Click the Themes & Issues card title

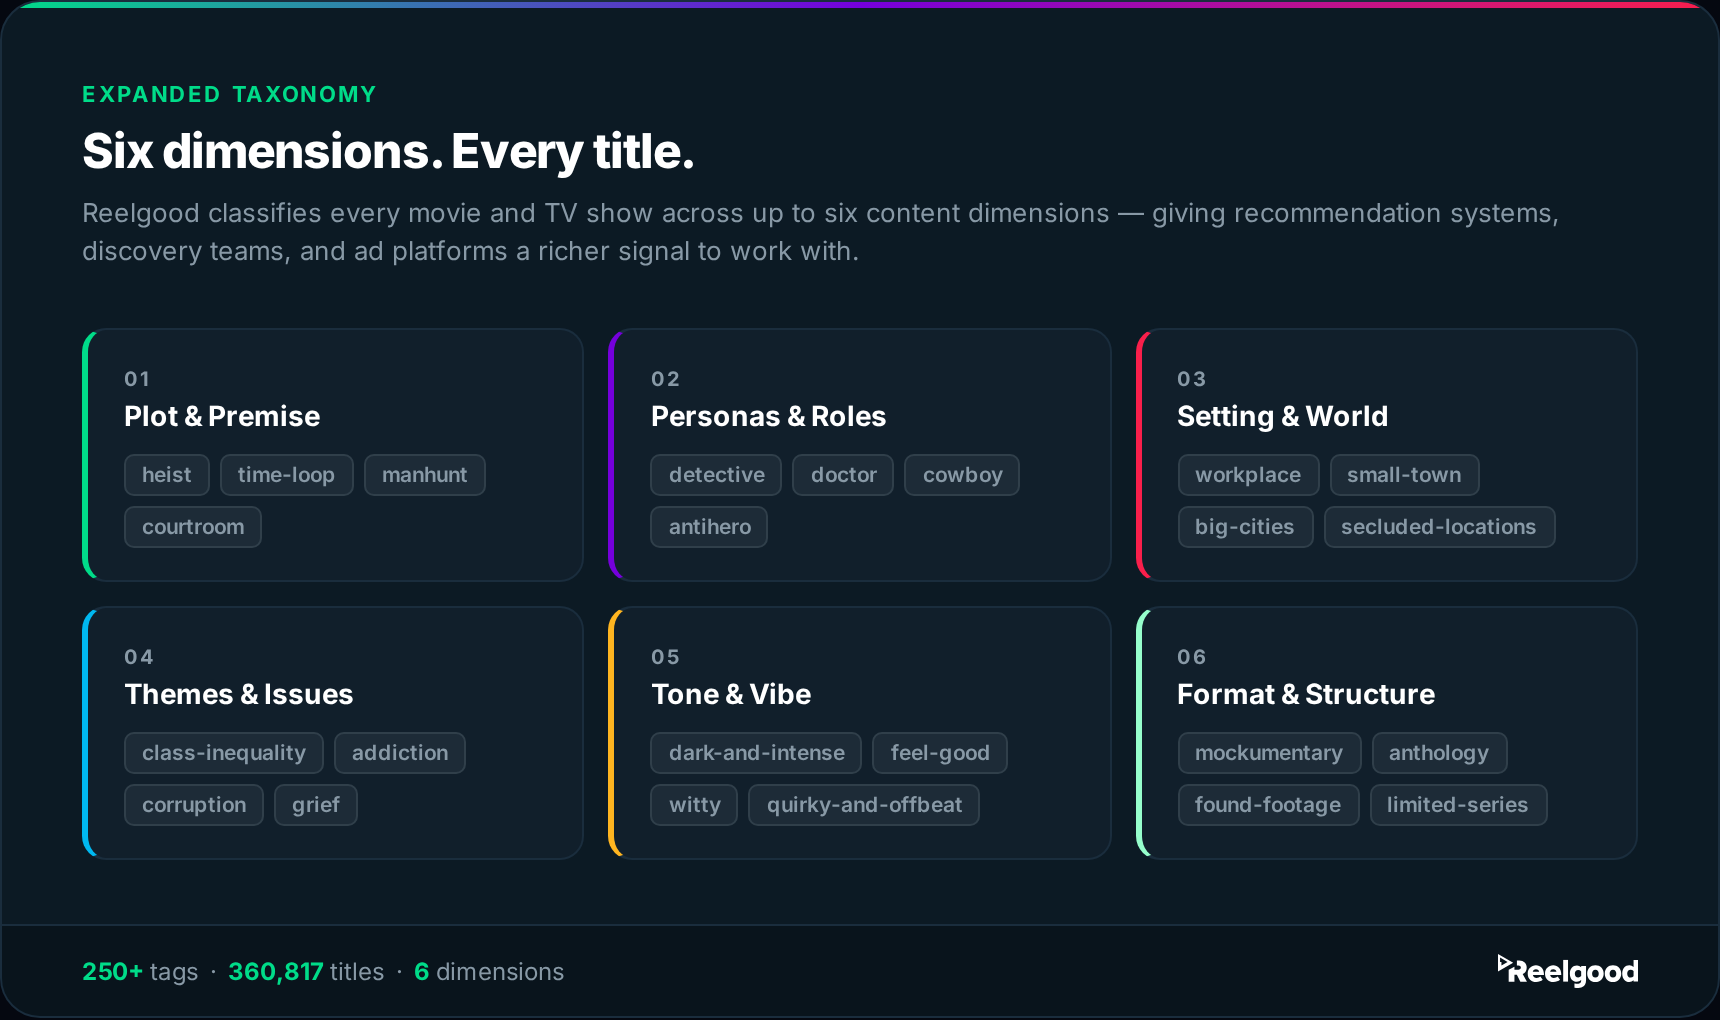coord(239,694)
